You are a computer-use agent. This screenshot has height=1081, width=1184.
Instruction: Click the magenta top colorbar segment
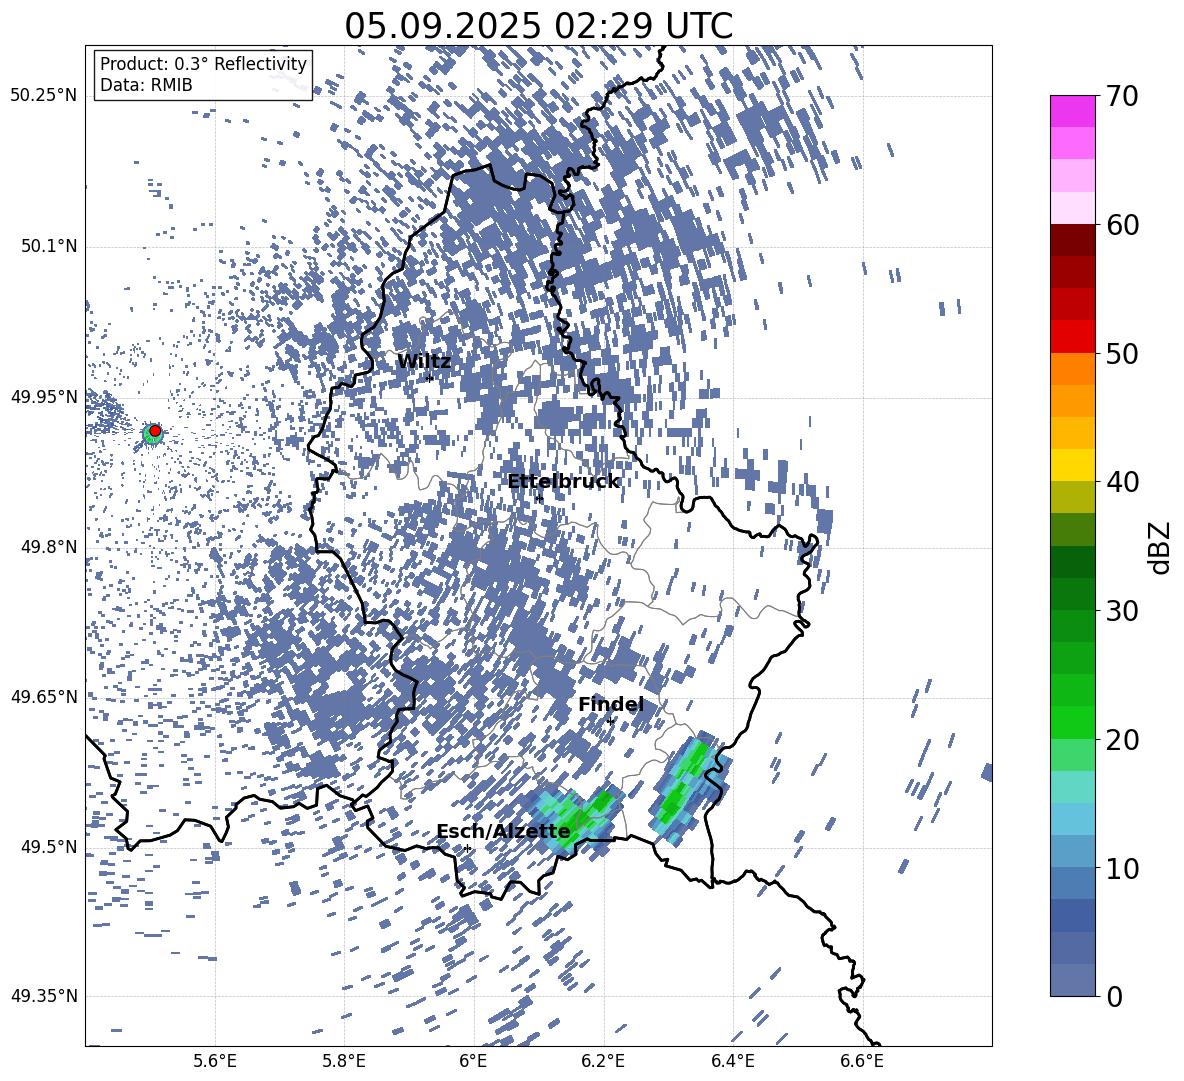point(1073,111)
